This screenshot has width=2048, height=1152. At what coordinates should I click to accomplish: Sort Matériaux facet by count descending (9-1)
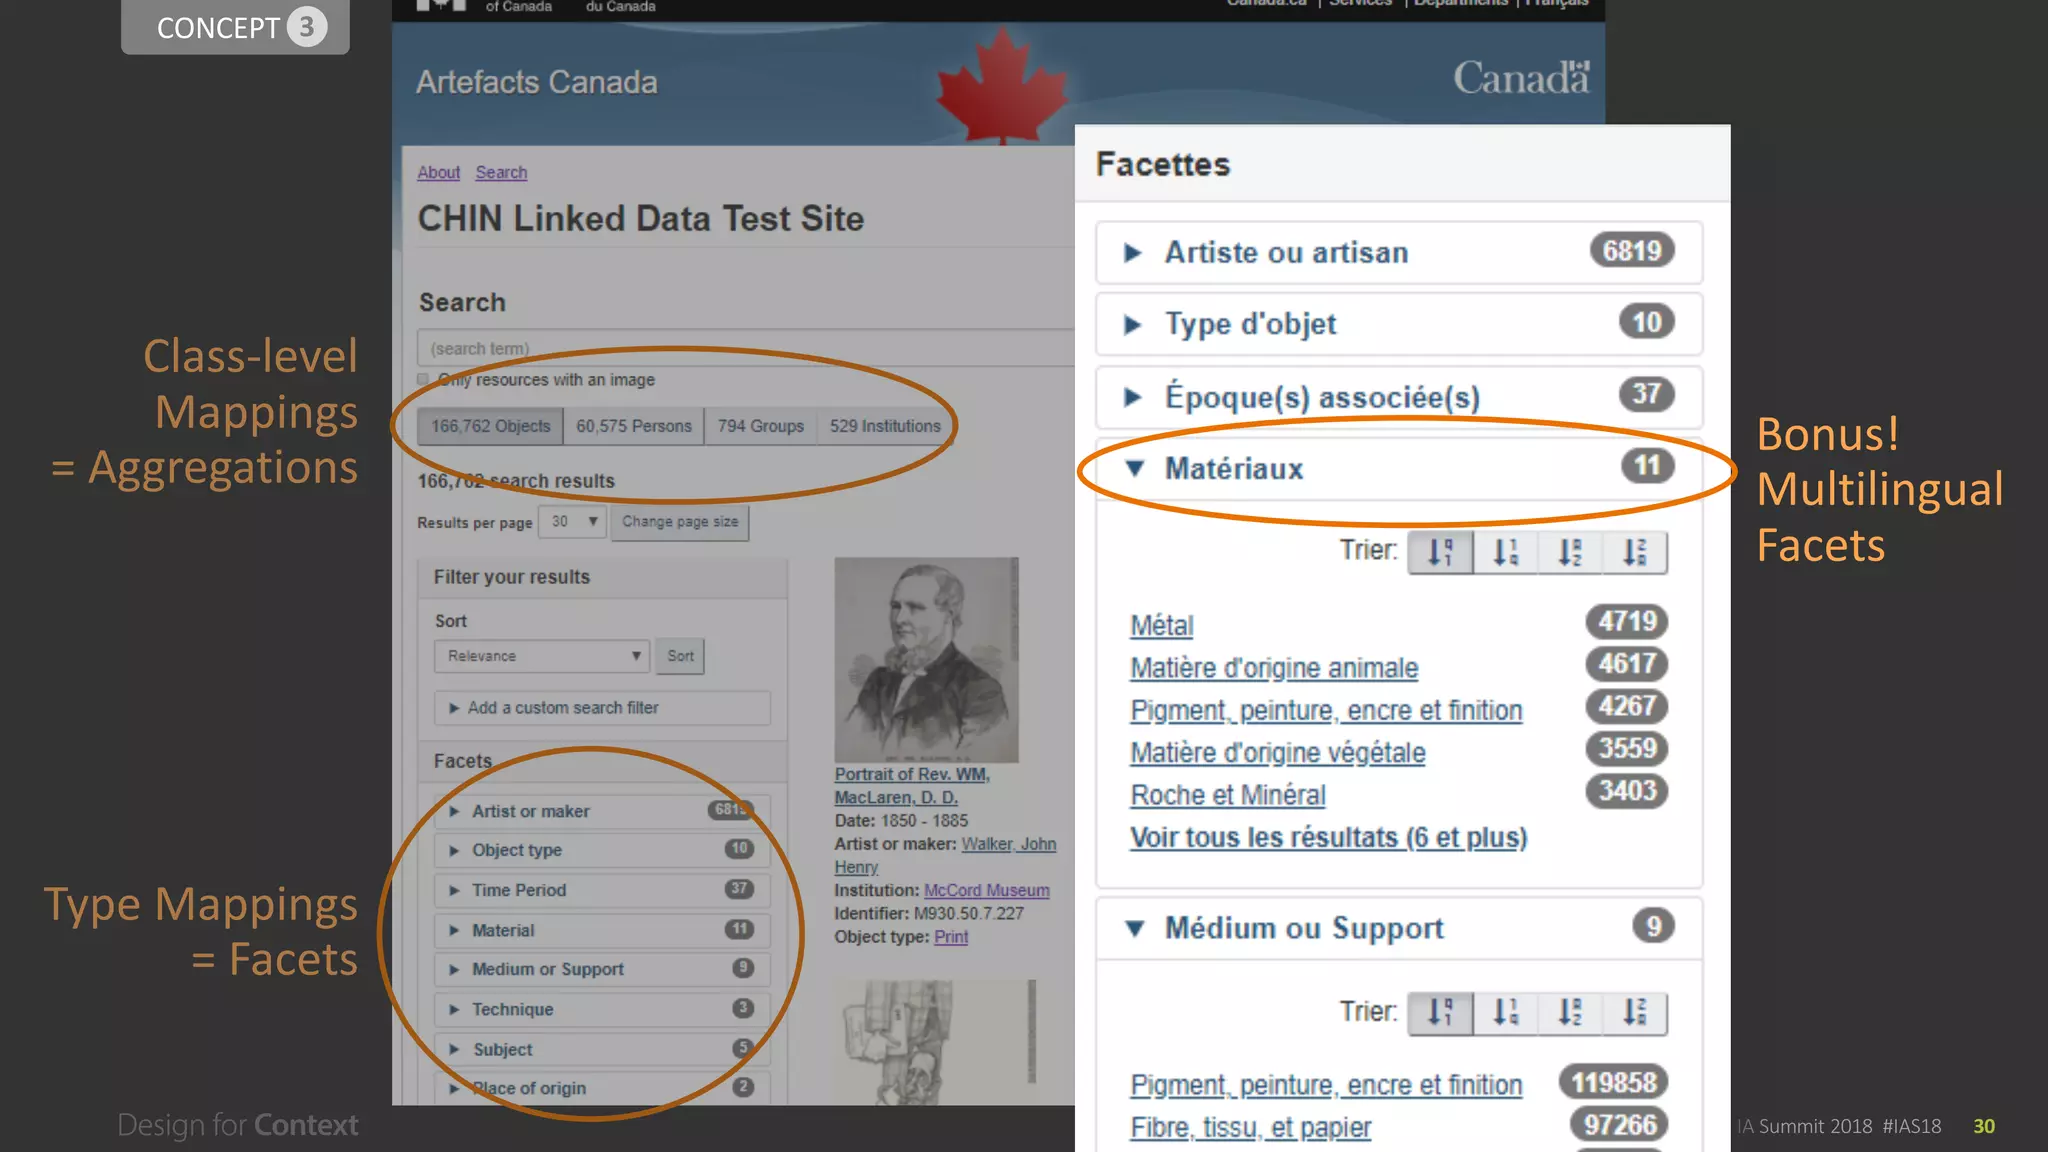point(1440,552)
